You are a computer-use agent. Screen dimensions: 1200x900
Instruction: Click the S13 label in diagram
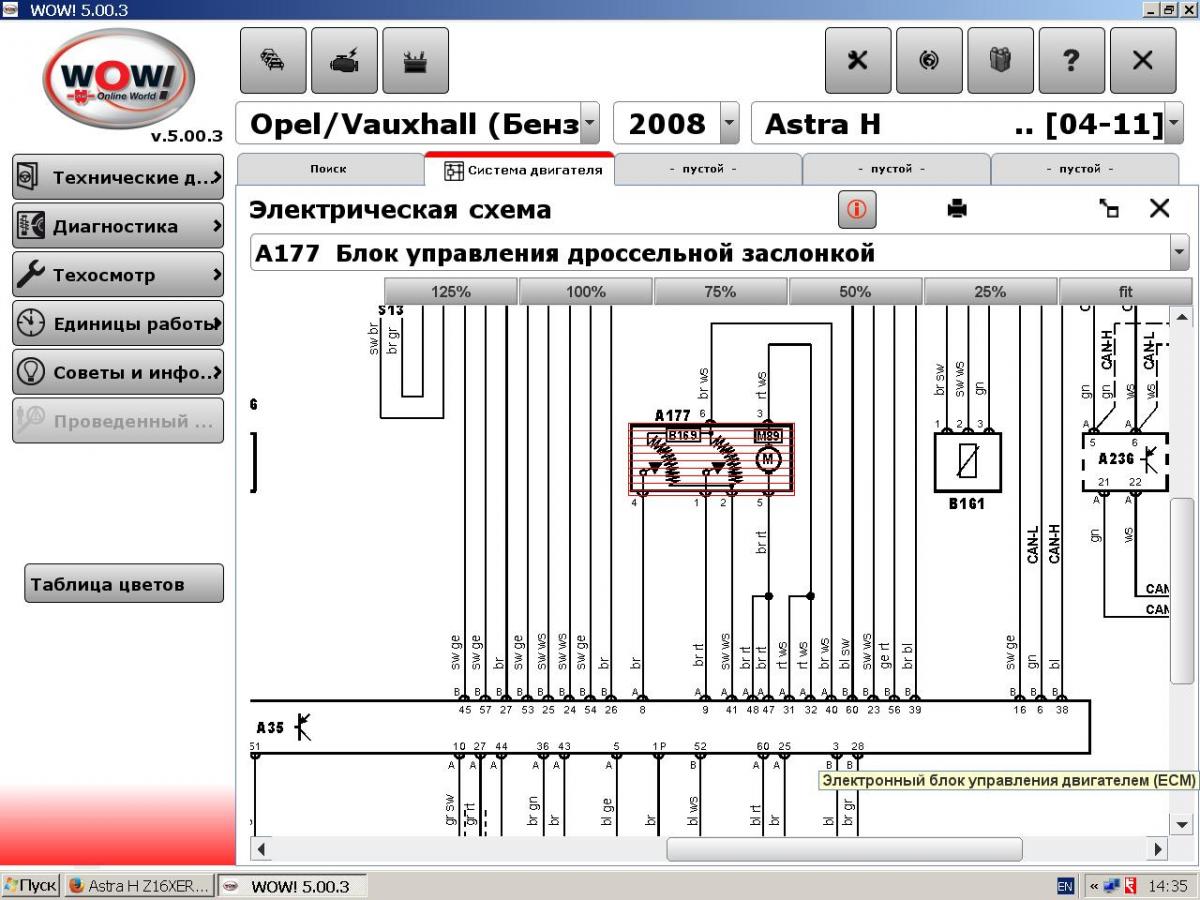coord(391,311)
